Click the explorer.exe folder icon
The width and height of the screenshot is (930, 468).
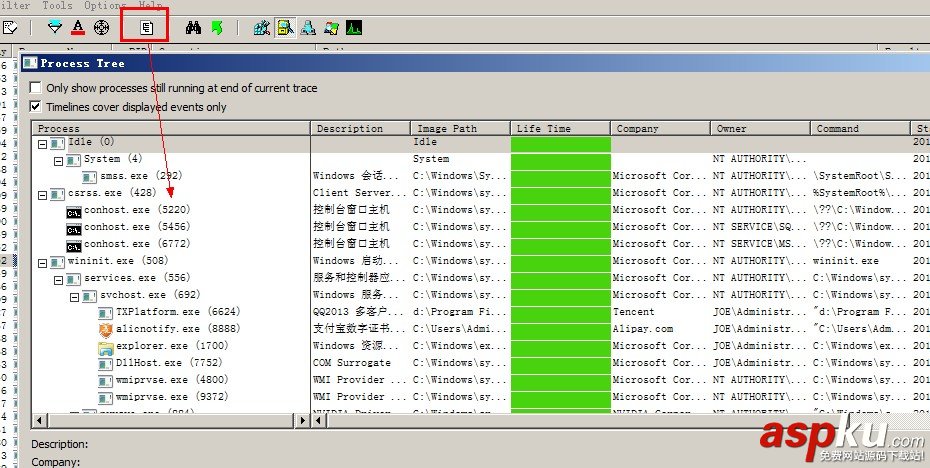(x=106, y=348)
